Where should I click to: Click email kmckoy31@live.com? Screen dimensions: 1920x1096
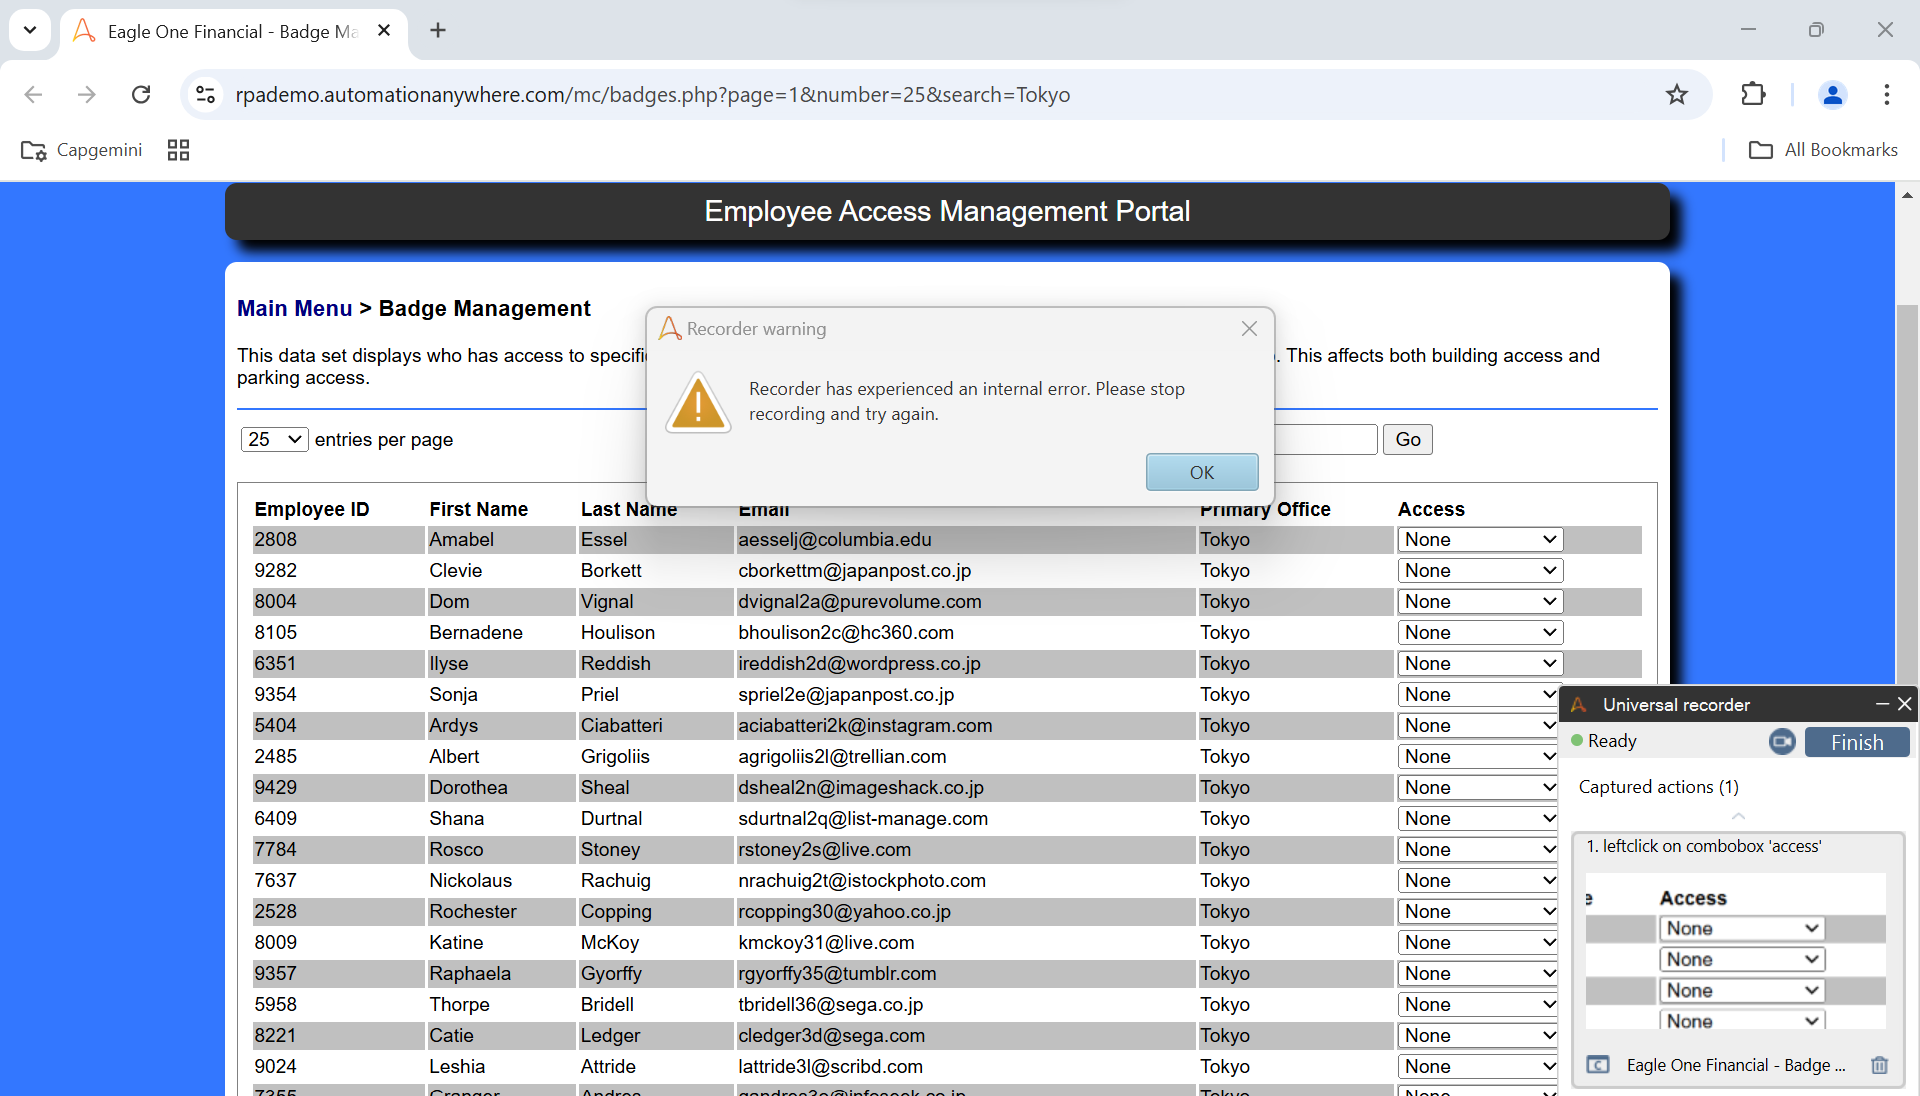[x=826, y=943]
